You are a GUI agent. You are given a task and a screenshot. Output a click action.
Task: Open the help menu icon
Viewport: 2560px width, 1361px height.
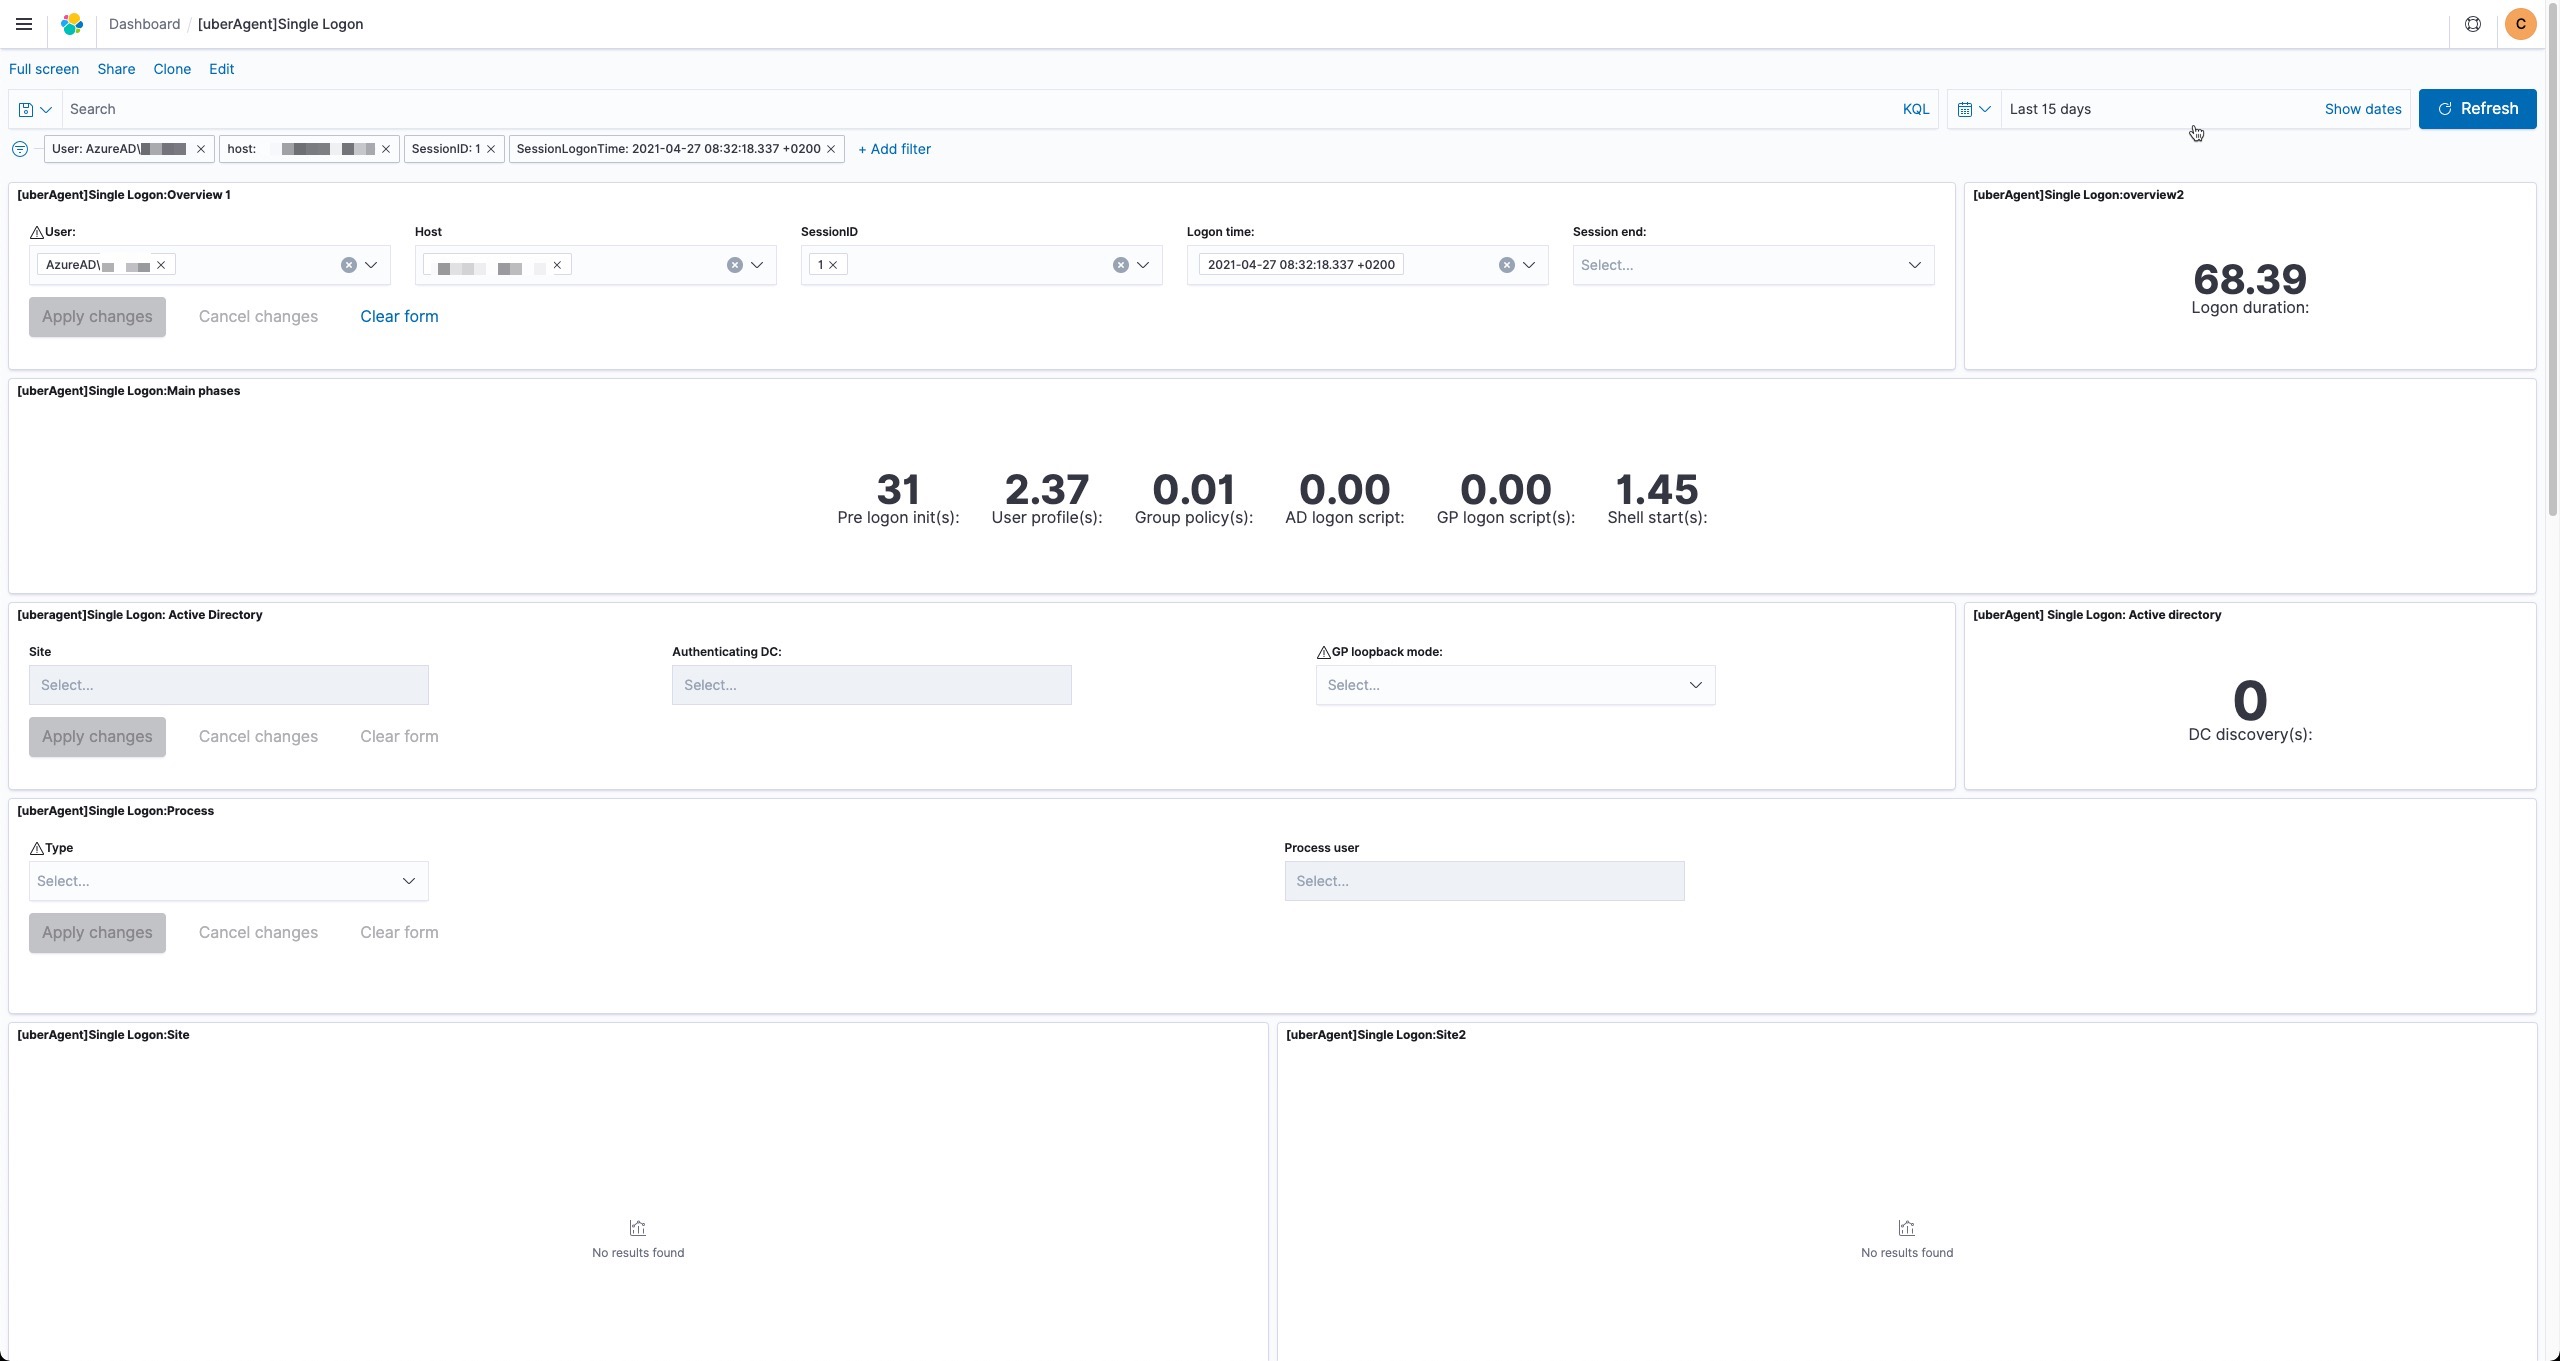(2472, 24)
